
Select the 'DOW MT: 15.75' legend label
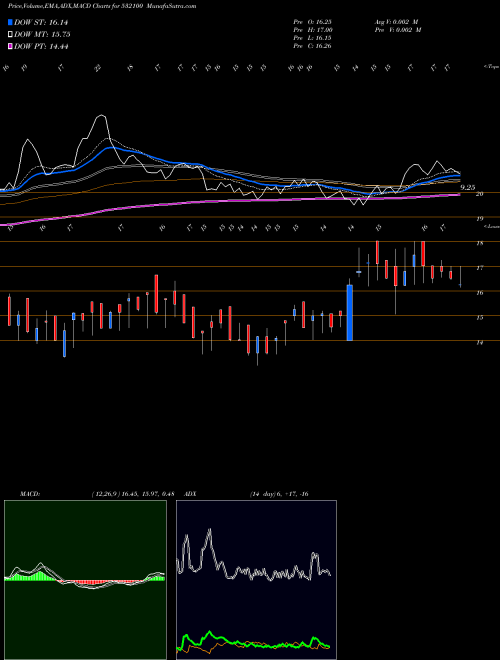click(x=42, y=35)
